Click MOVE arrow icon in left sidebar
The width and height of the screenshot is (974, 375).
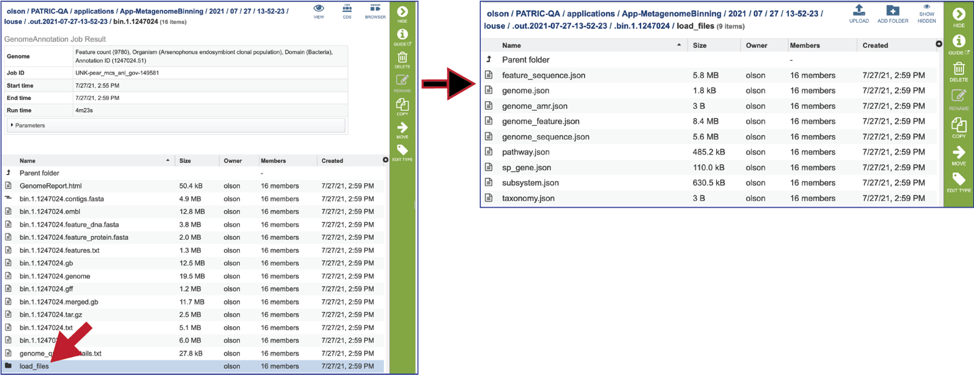(402, 129)
